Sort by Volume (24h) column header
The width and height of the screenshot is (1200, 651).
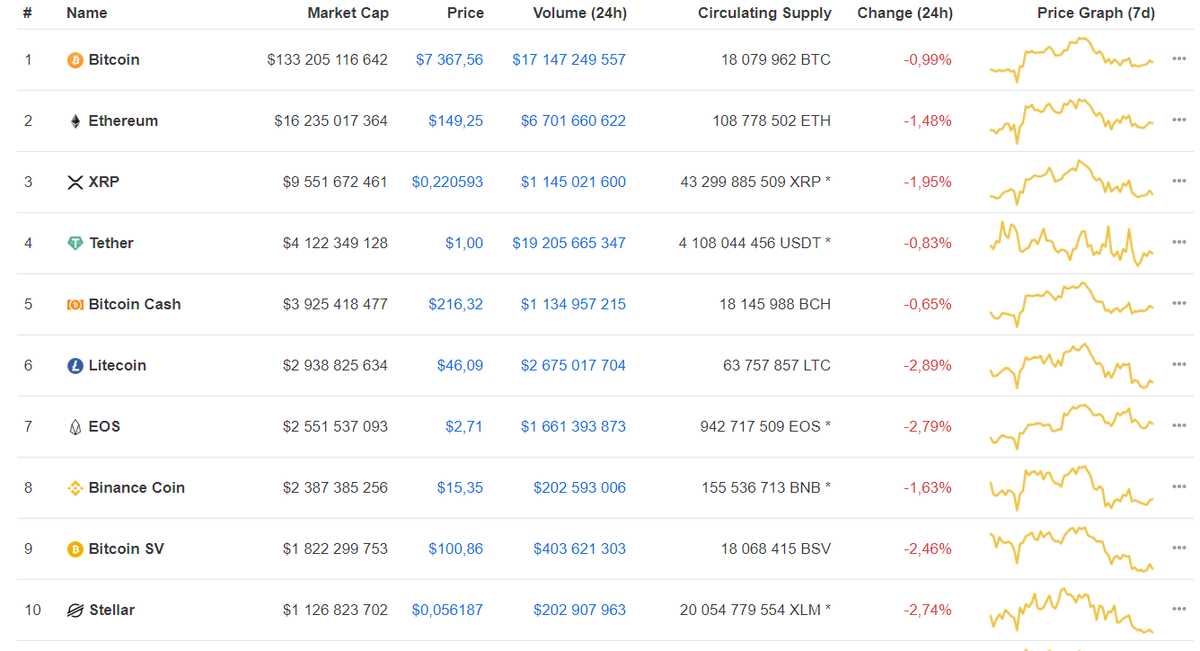point(580,13)
